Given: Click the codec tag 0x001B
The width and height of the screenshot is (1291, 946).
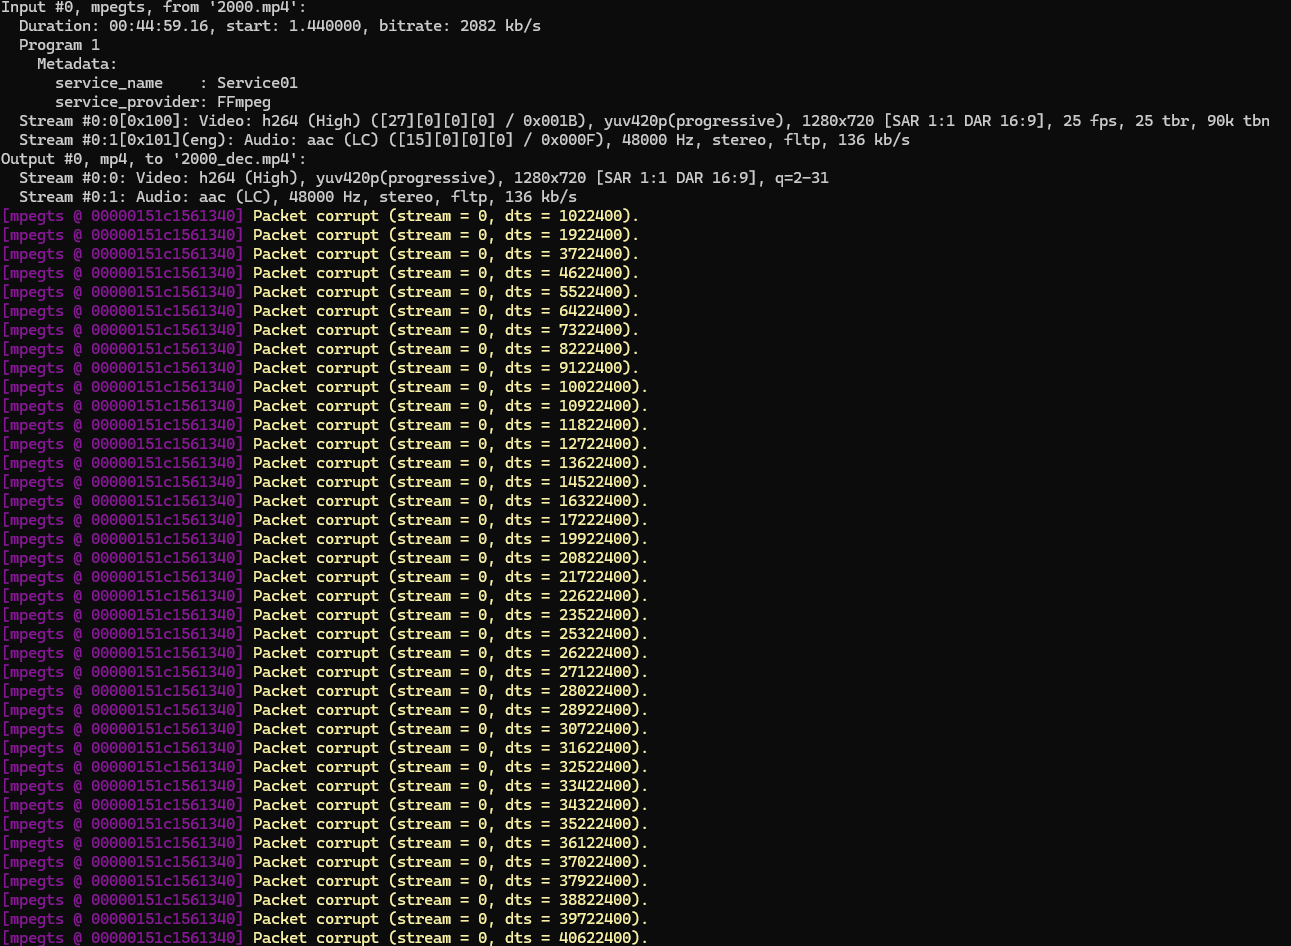Looking at the screenshot, I should click(560, 121).
